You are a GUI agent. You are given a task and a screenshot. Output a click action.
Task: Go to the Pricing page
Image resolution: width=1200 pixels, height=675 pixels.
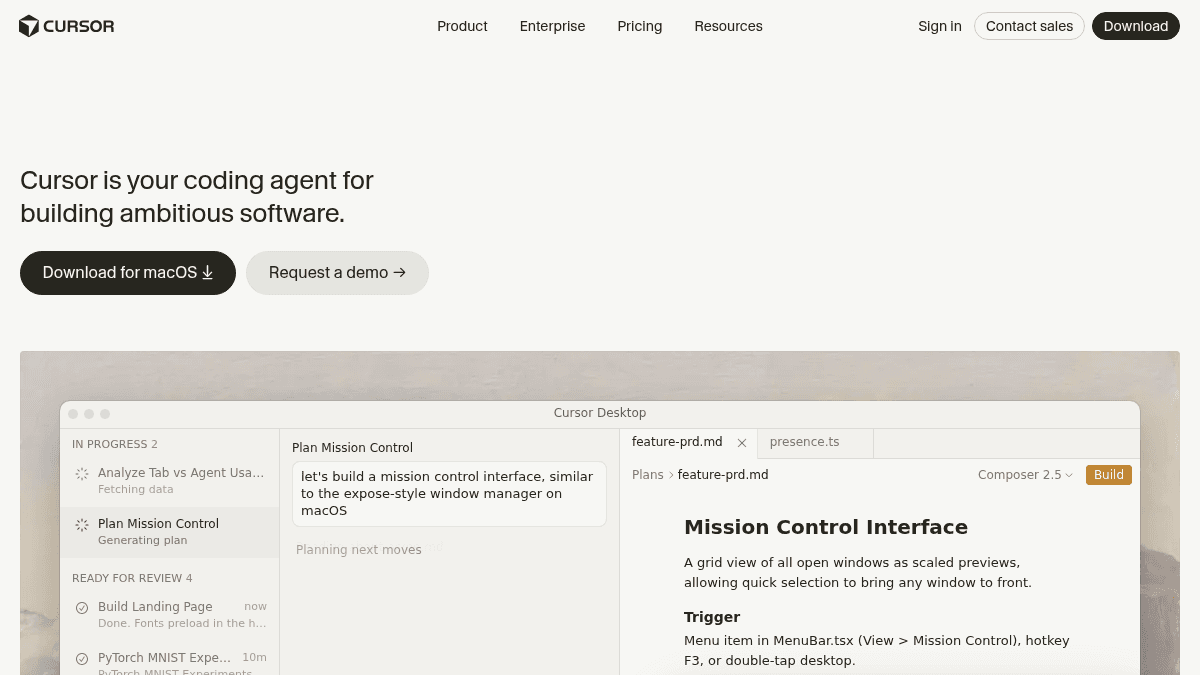(x=640, y=26)
